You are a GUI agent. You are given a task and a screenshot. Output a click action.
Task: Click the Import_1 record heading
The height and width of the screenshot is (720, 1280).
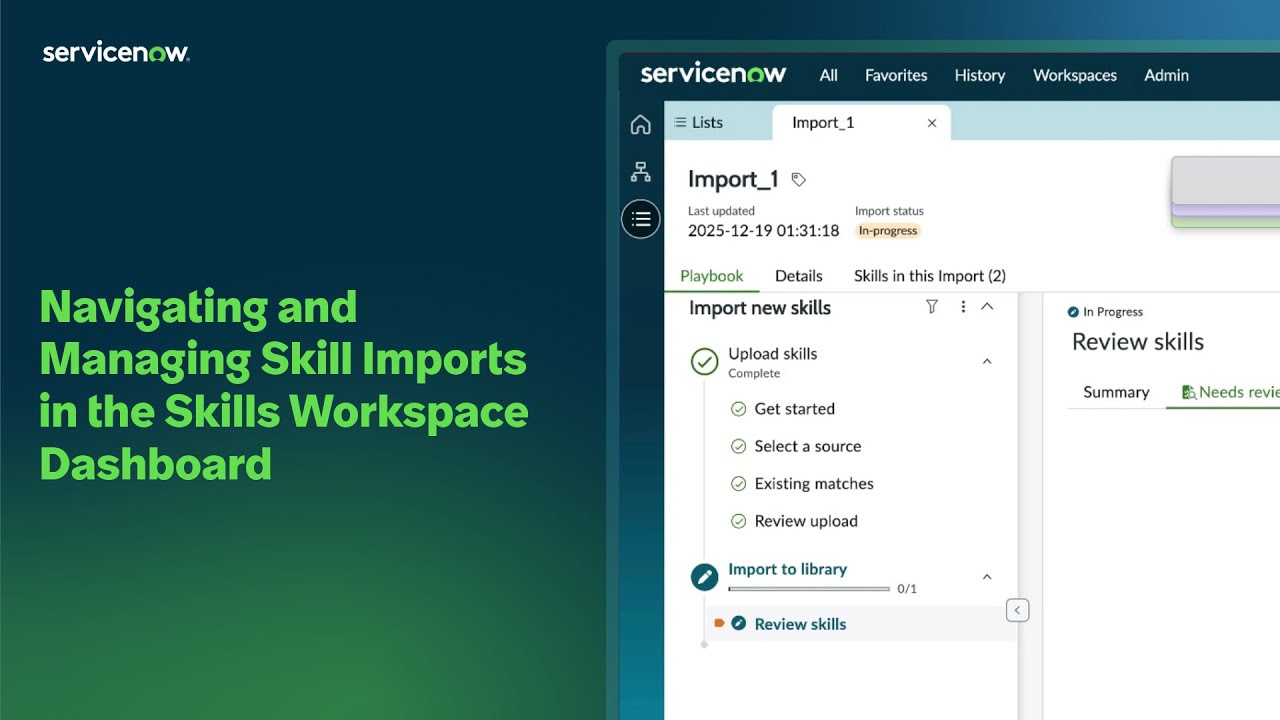pos(733,180)
